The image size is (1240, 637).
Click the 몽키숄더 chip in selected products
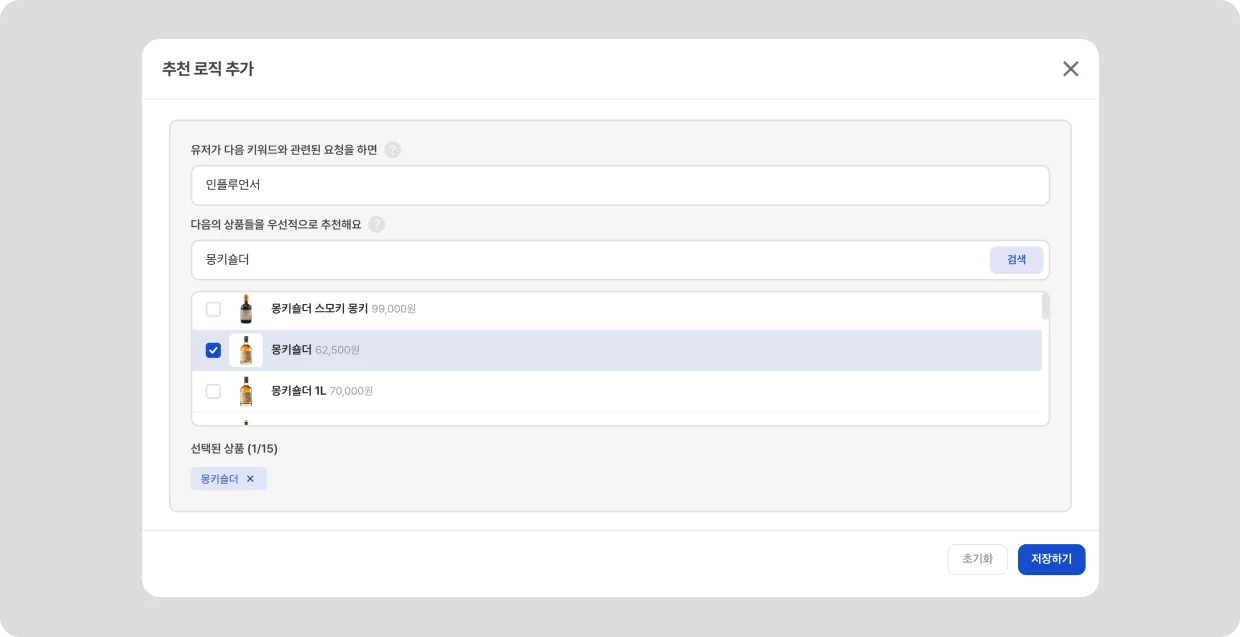click(220, 479)
